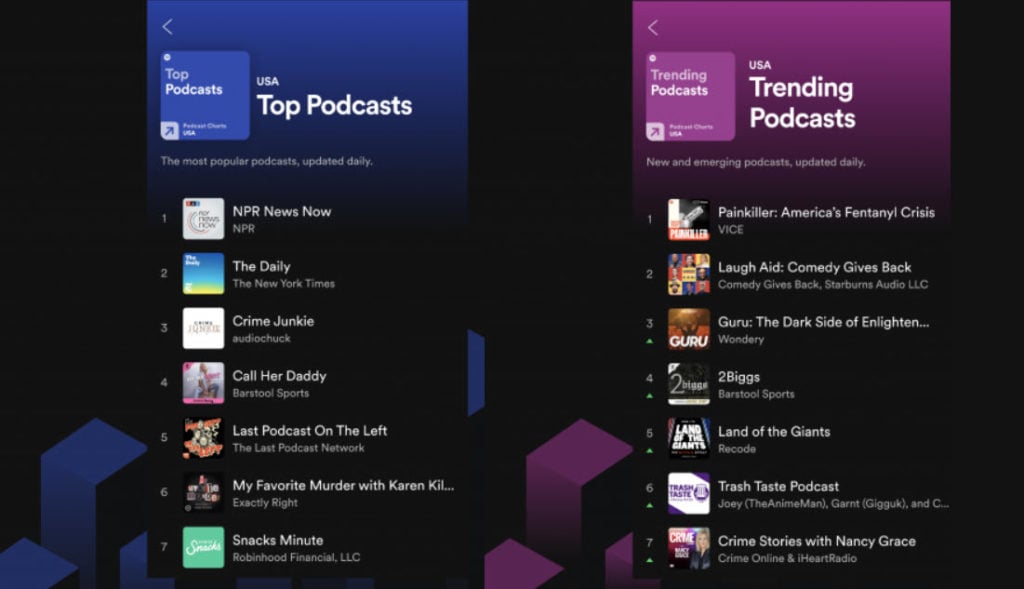Click publisher VICE
1024x589 pixels.
731,230
